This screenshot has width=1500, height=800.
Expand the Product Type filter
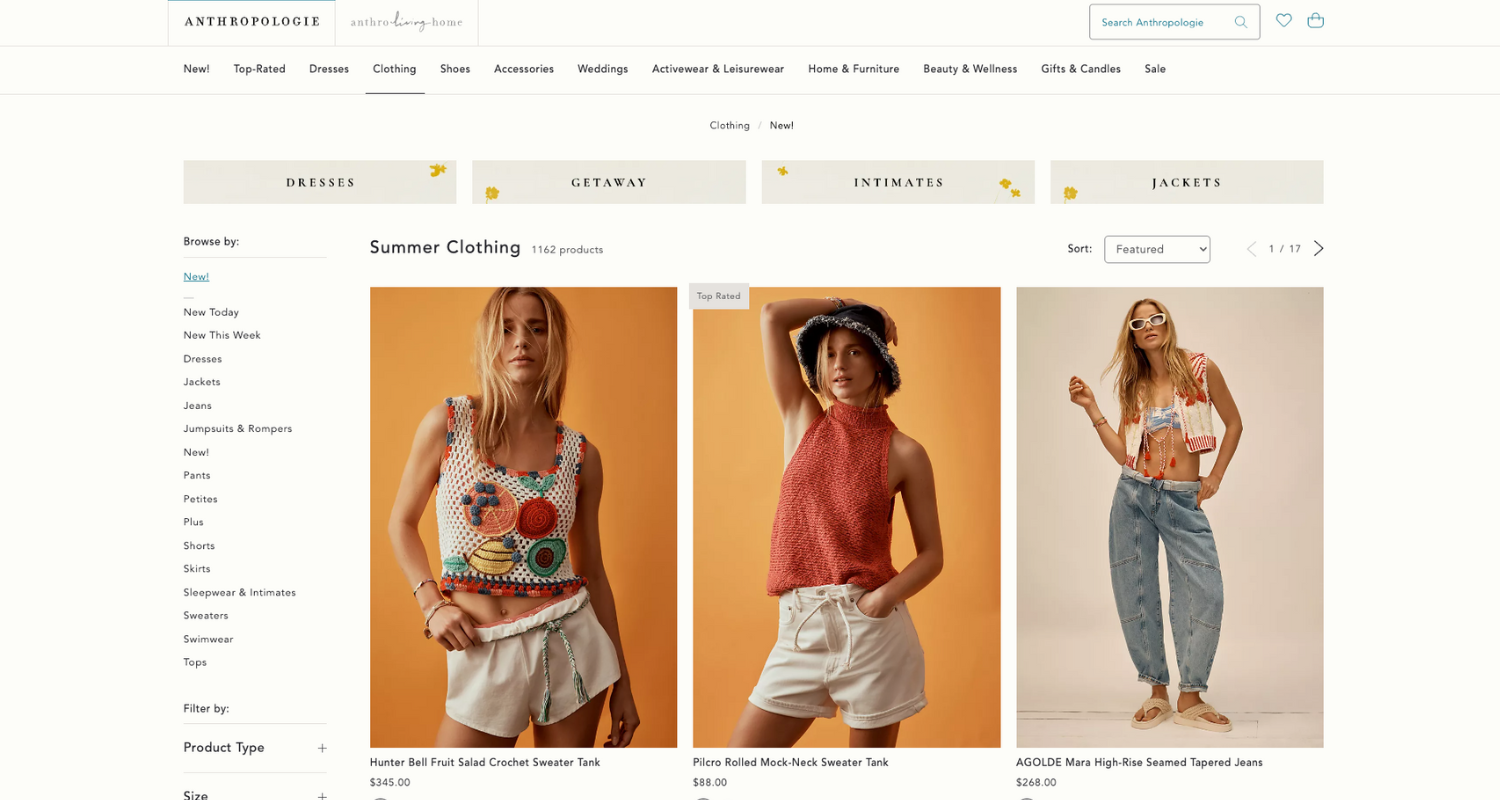(255, 748)
